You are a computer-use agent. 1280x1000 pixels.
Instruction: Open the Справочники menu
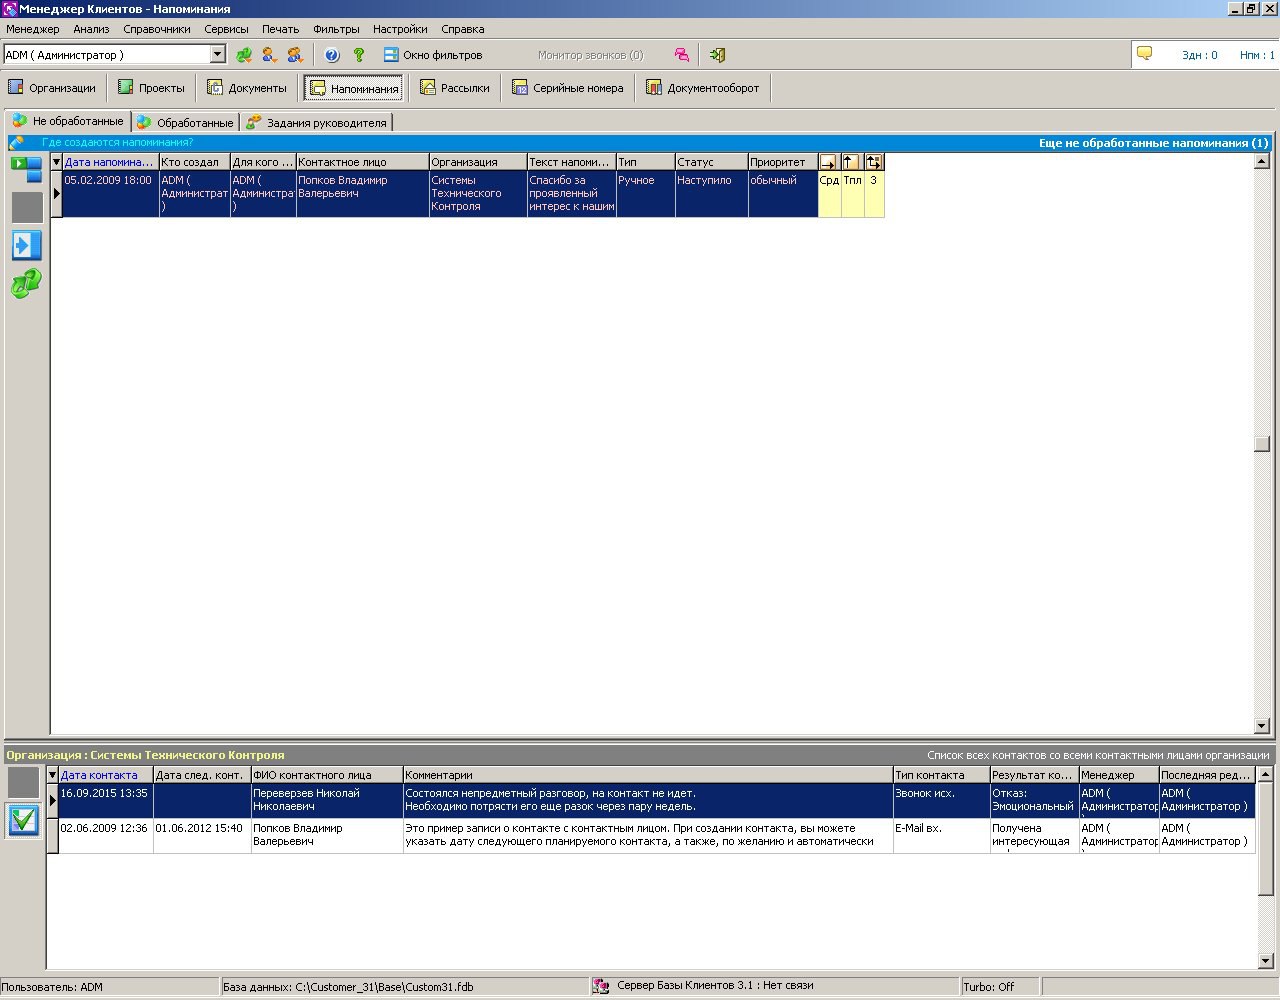[157, 29]
